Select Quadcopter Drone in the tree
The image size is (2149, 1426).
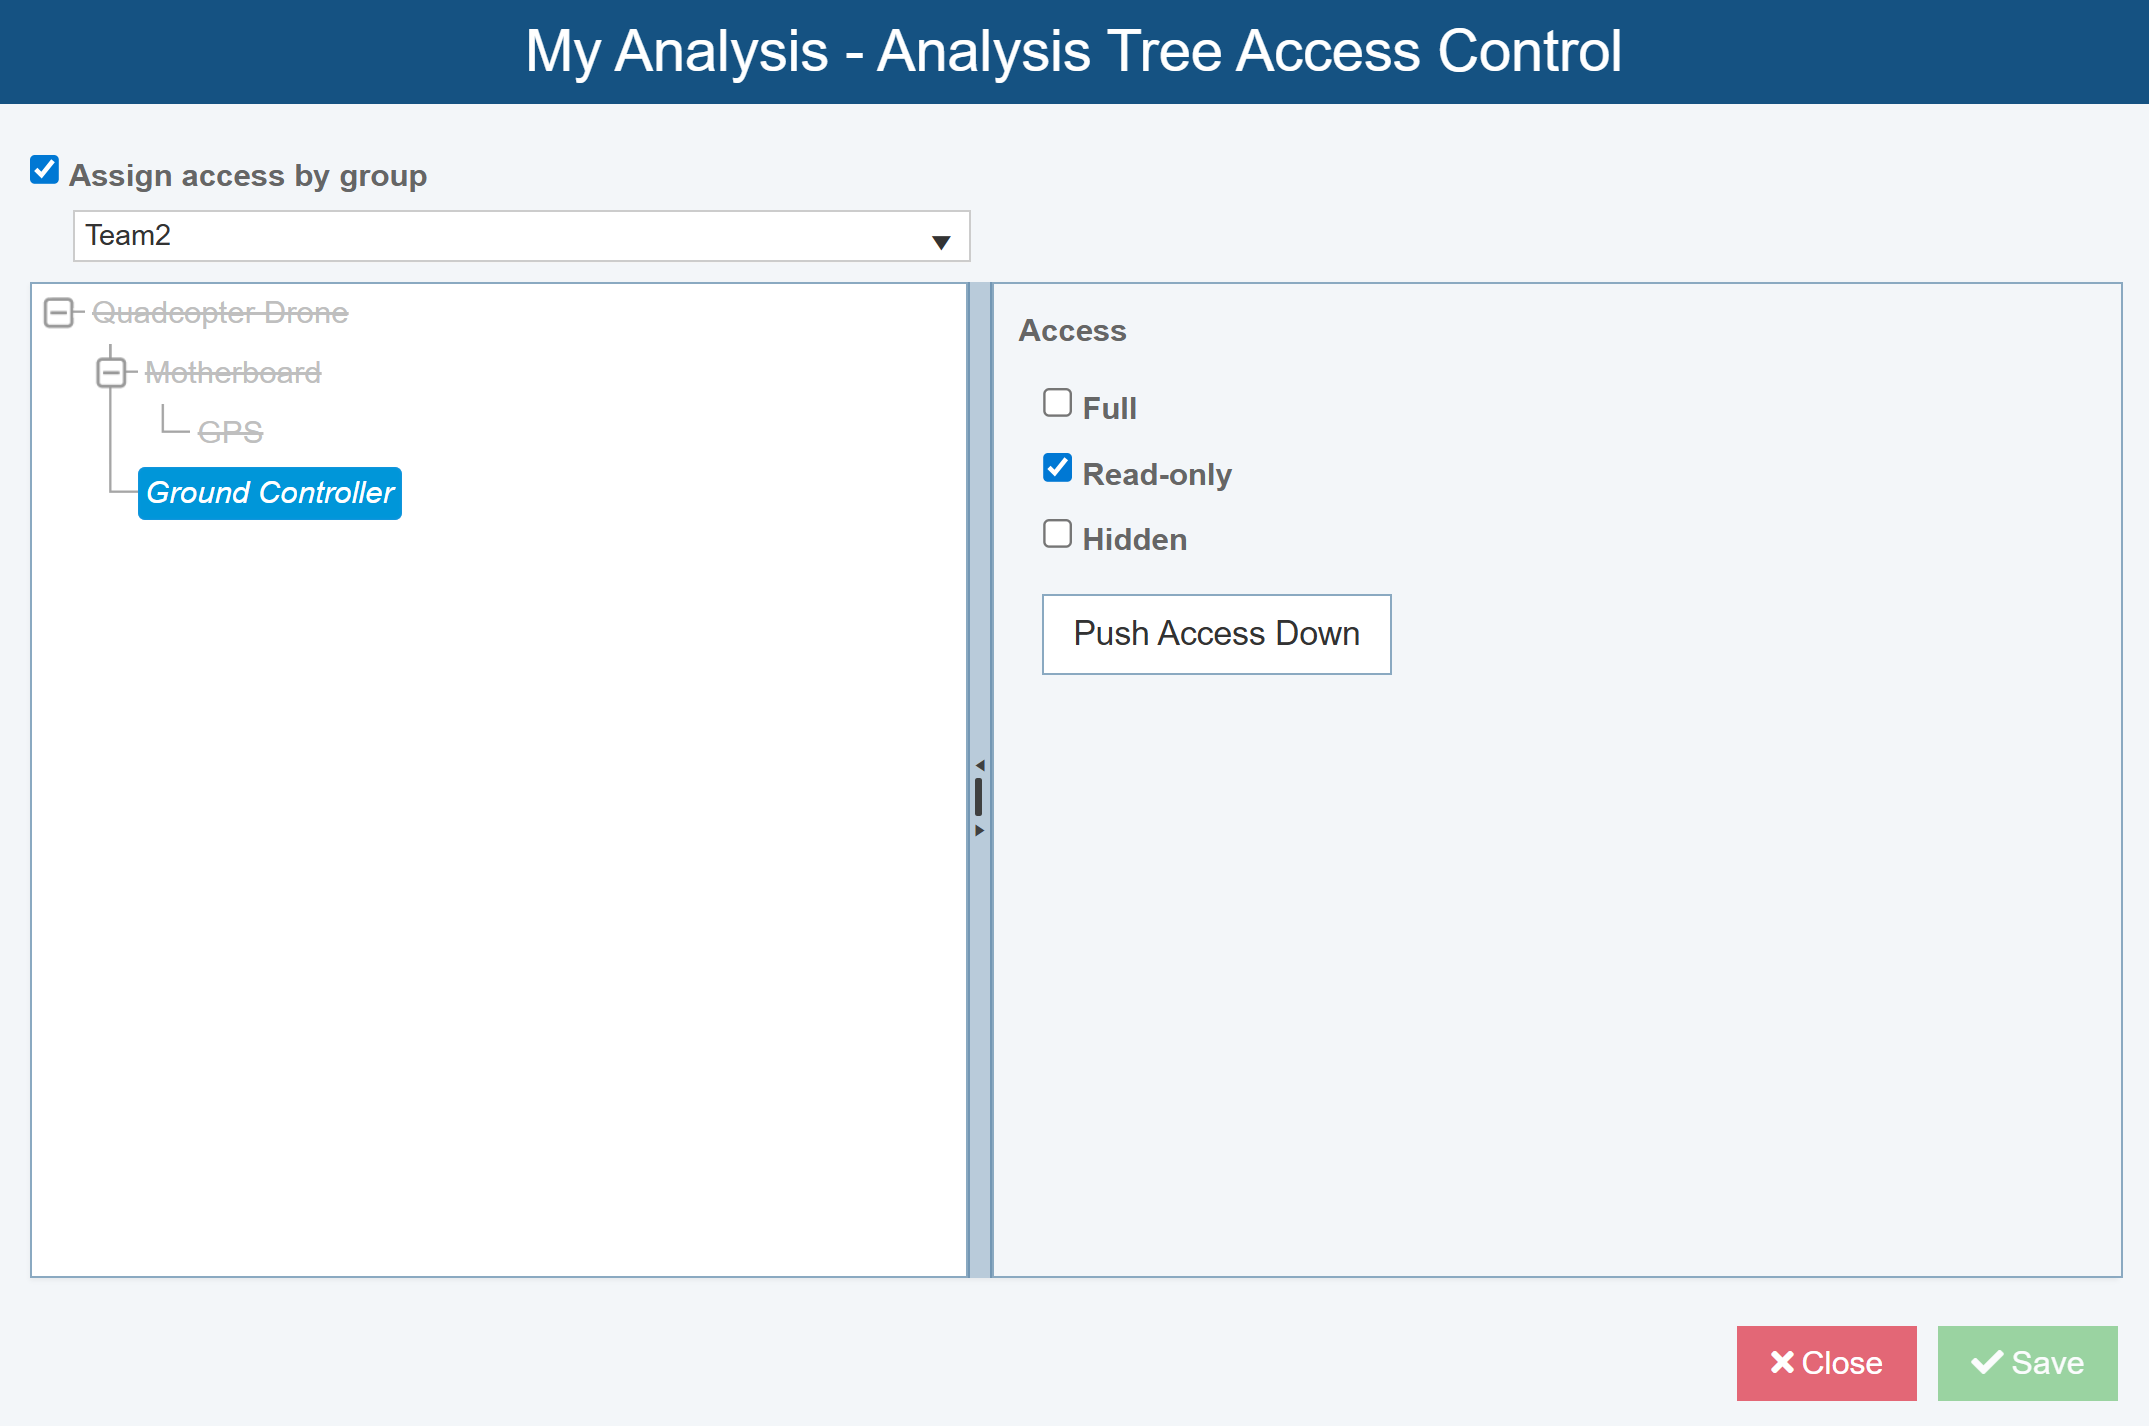[x=220, y=313]
